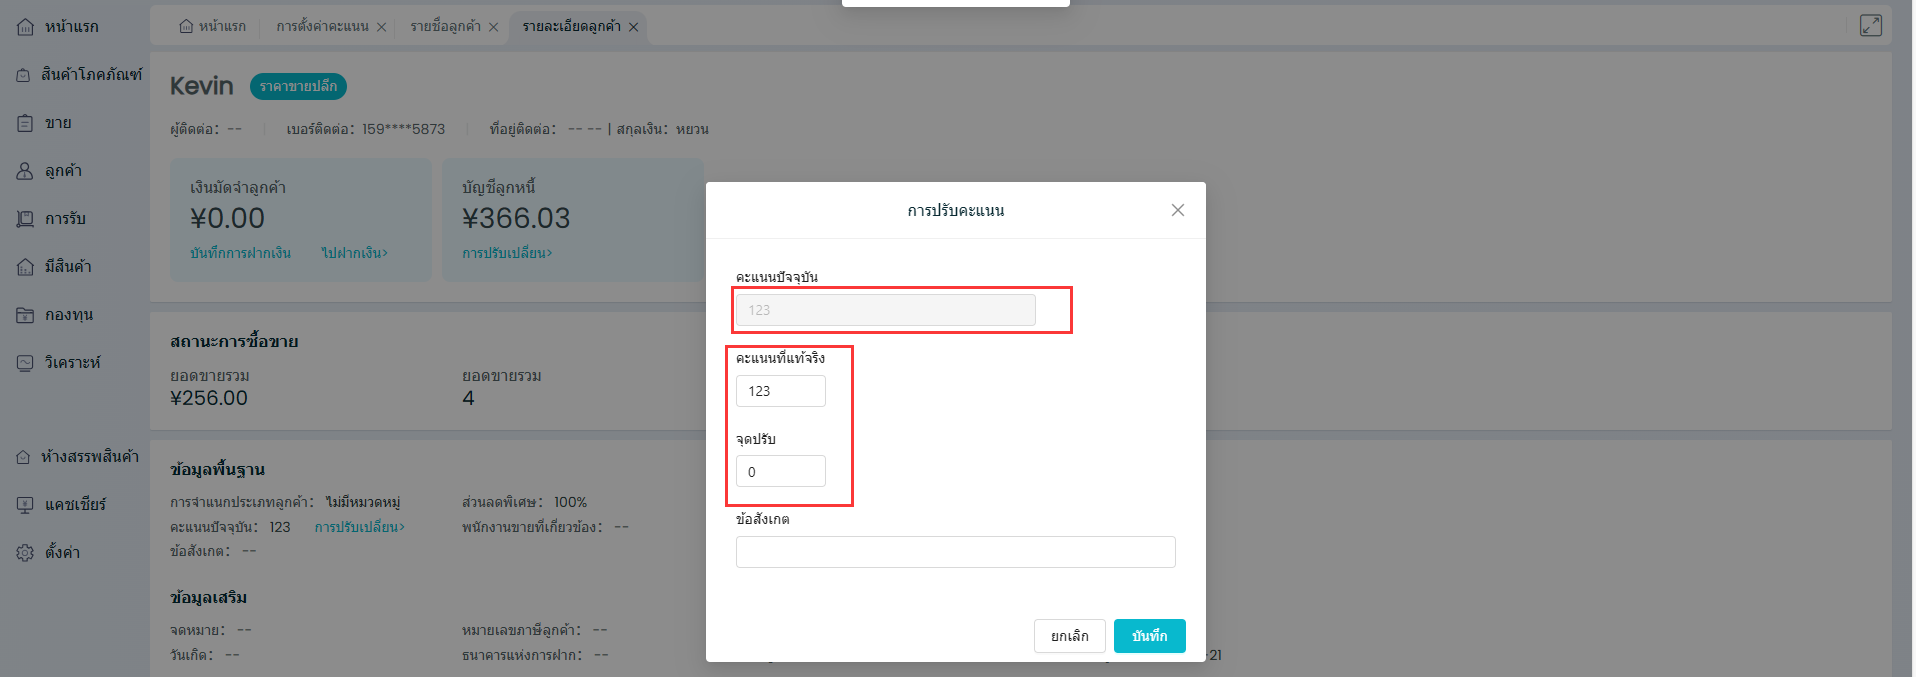The image size is (1916, 677).
Task: Switch to the การตั้งค่าคะแนน tab
Action: [322, 26]
